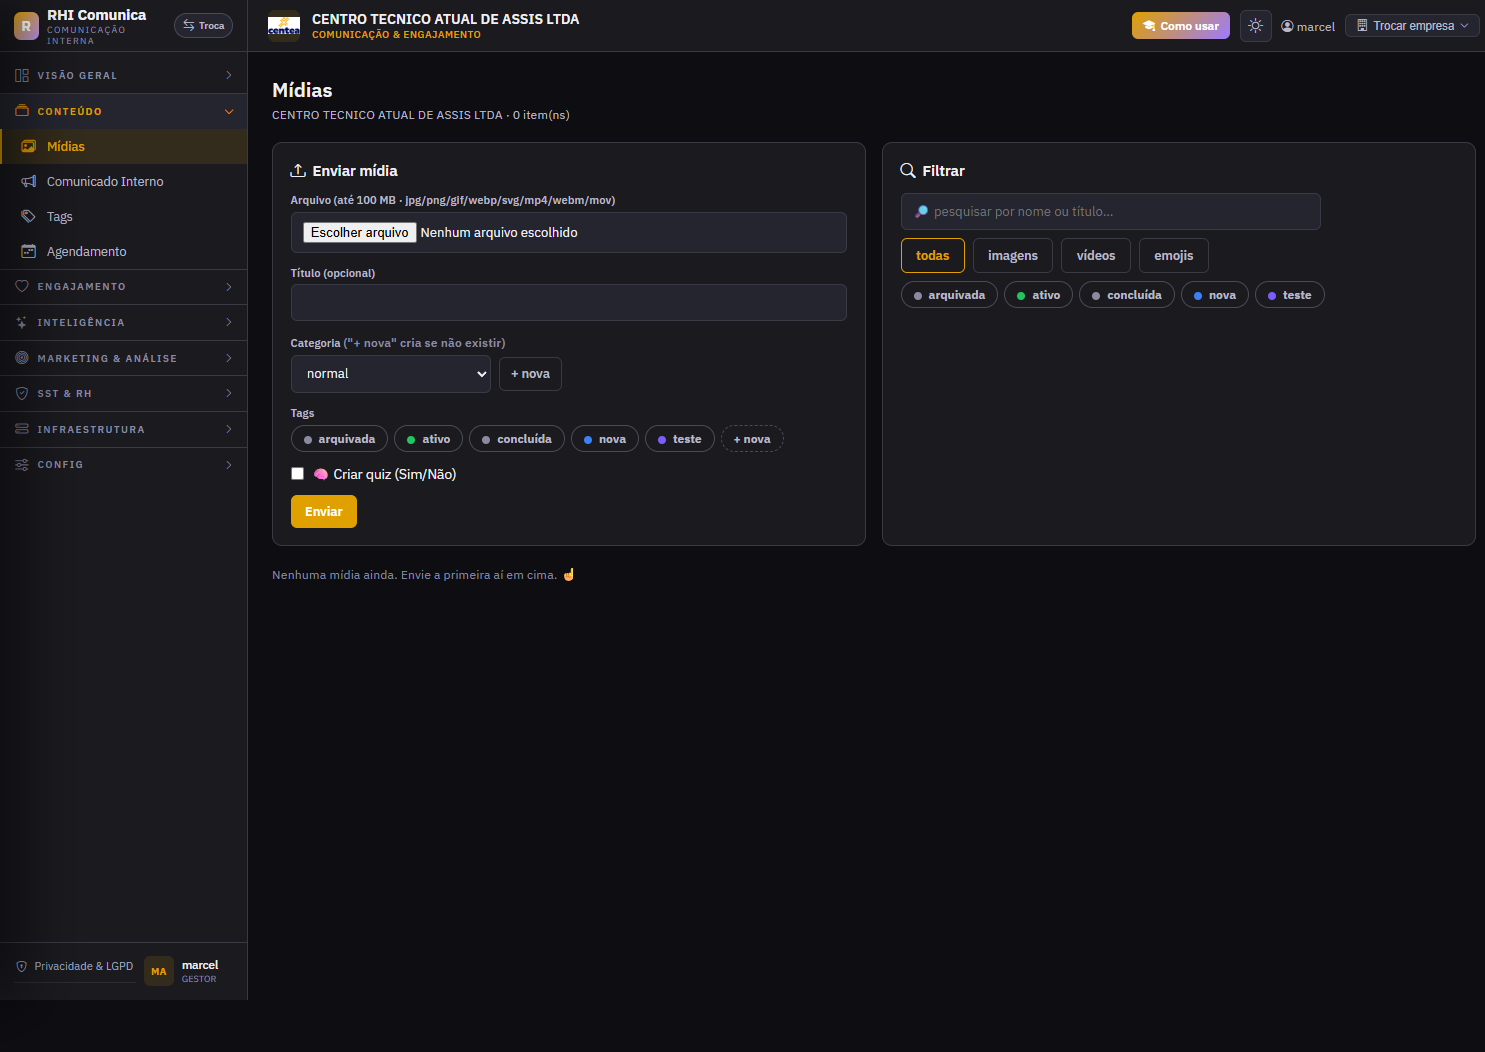This screenshot has width=1485, height=1052.
Task: Click + nova category button
Action: (530, 374)
